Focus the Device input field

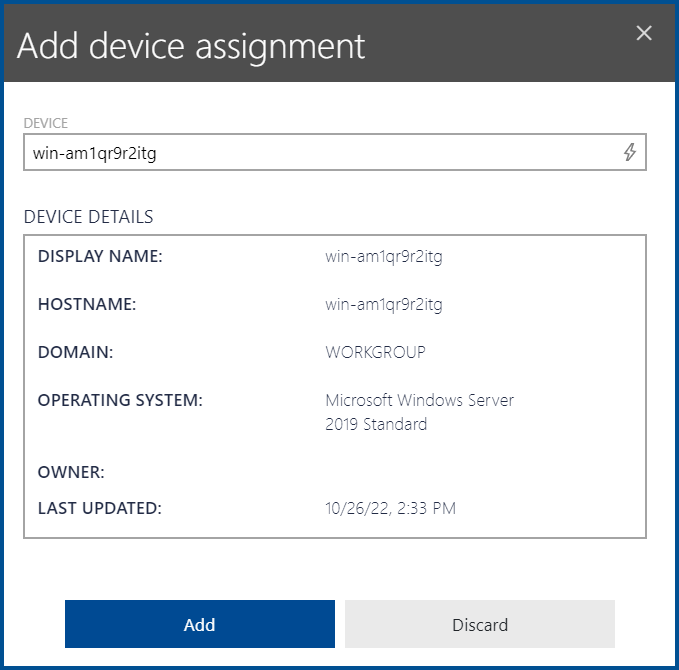tap(320, 153)
